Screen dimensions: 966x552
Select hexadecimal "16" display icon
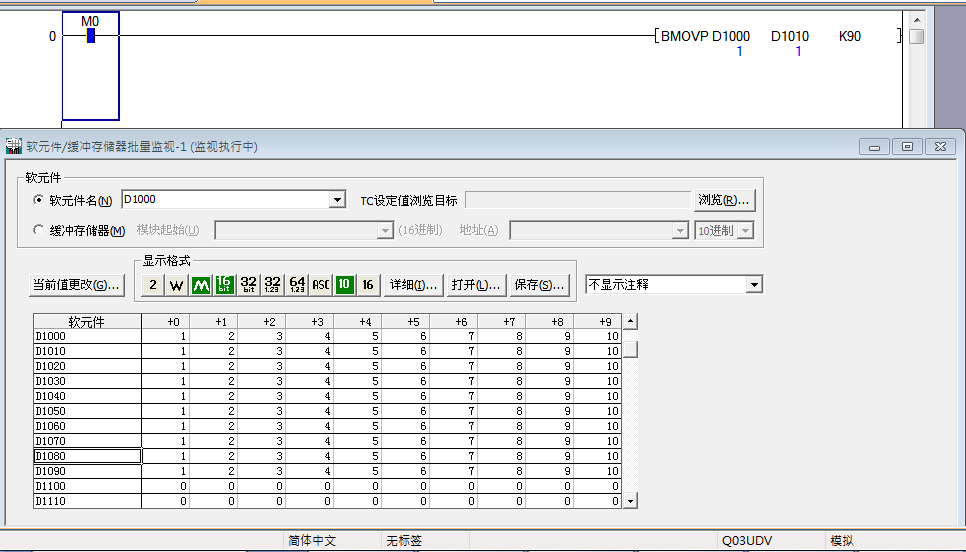[368, 285]
